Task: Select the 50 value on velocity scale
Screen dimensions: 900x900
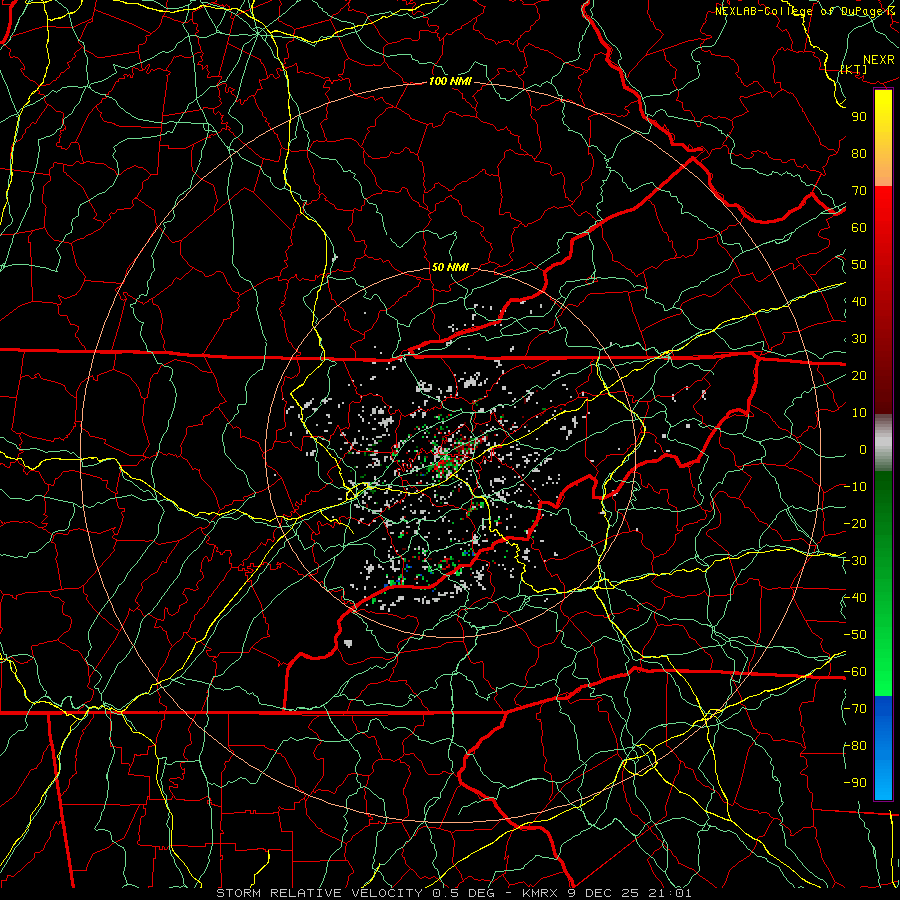Action: coord(859,265)
